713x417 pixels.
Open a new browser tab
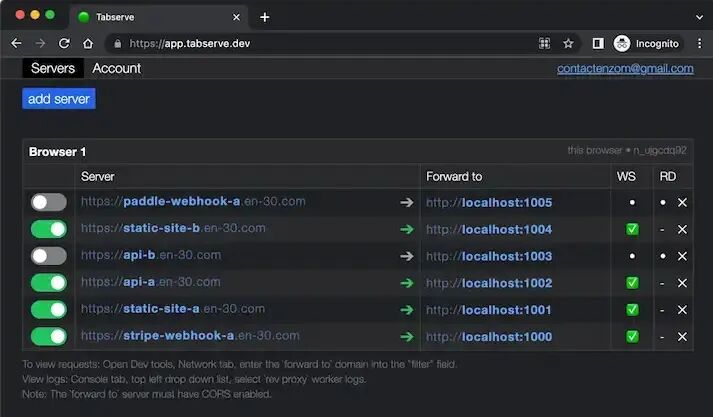pos(265,17)
